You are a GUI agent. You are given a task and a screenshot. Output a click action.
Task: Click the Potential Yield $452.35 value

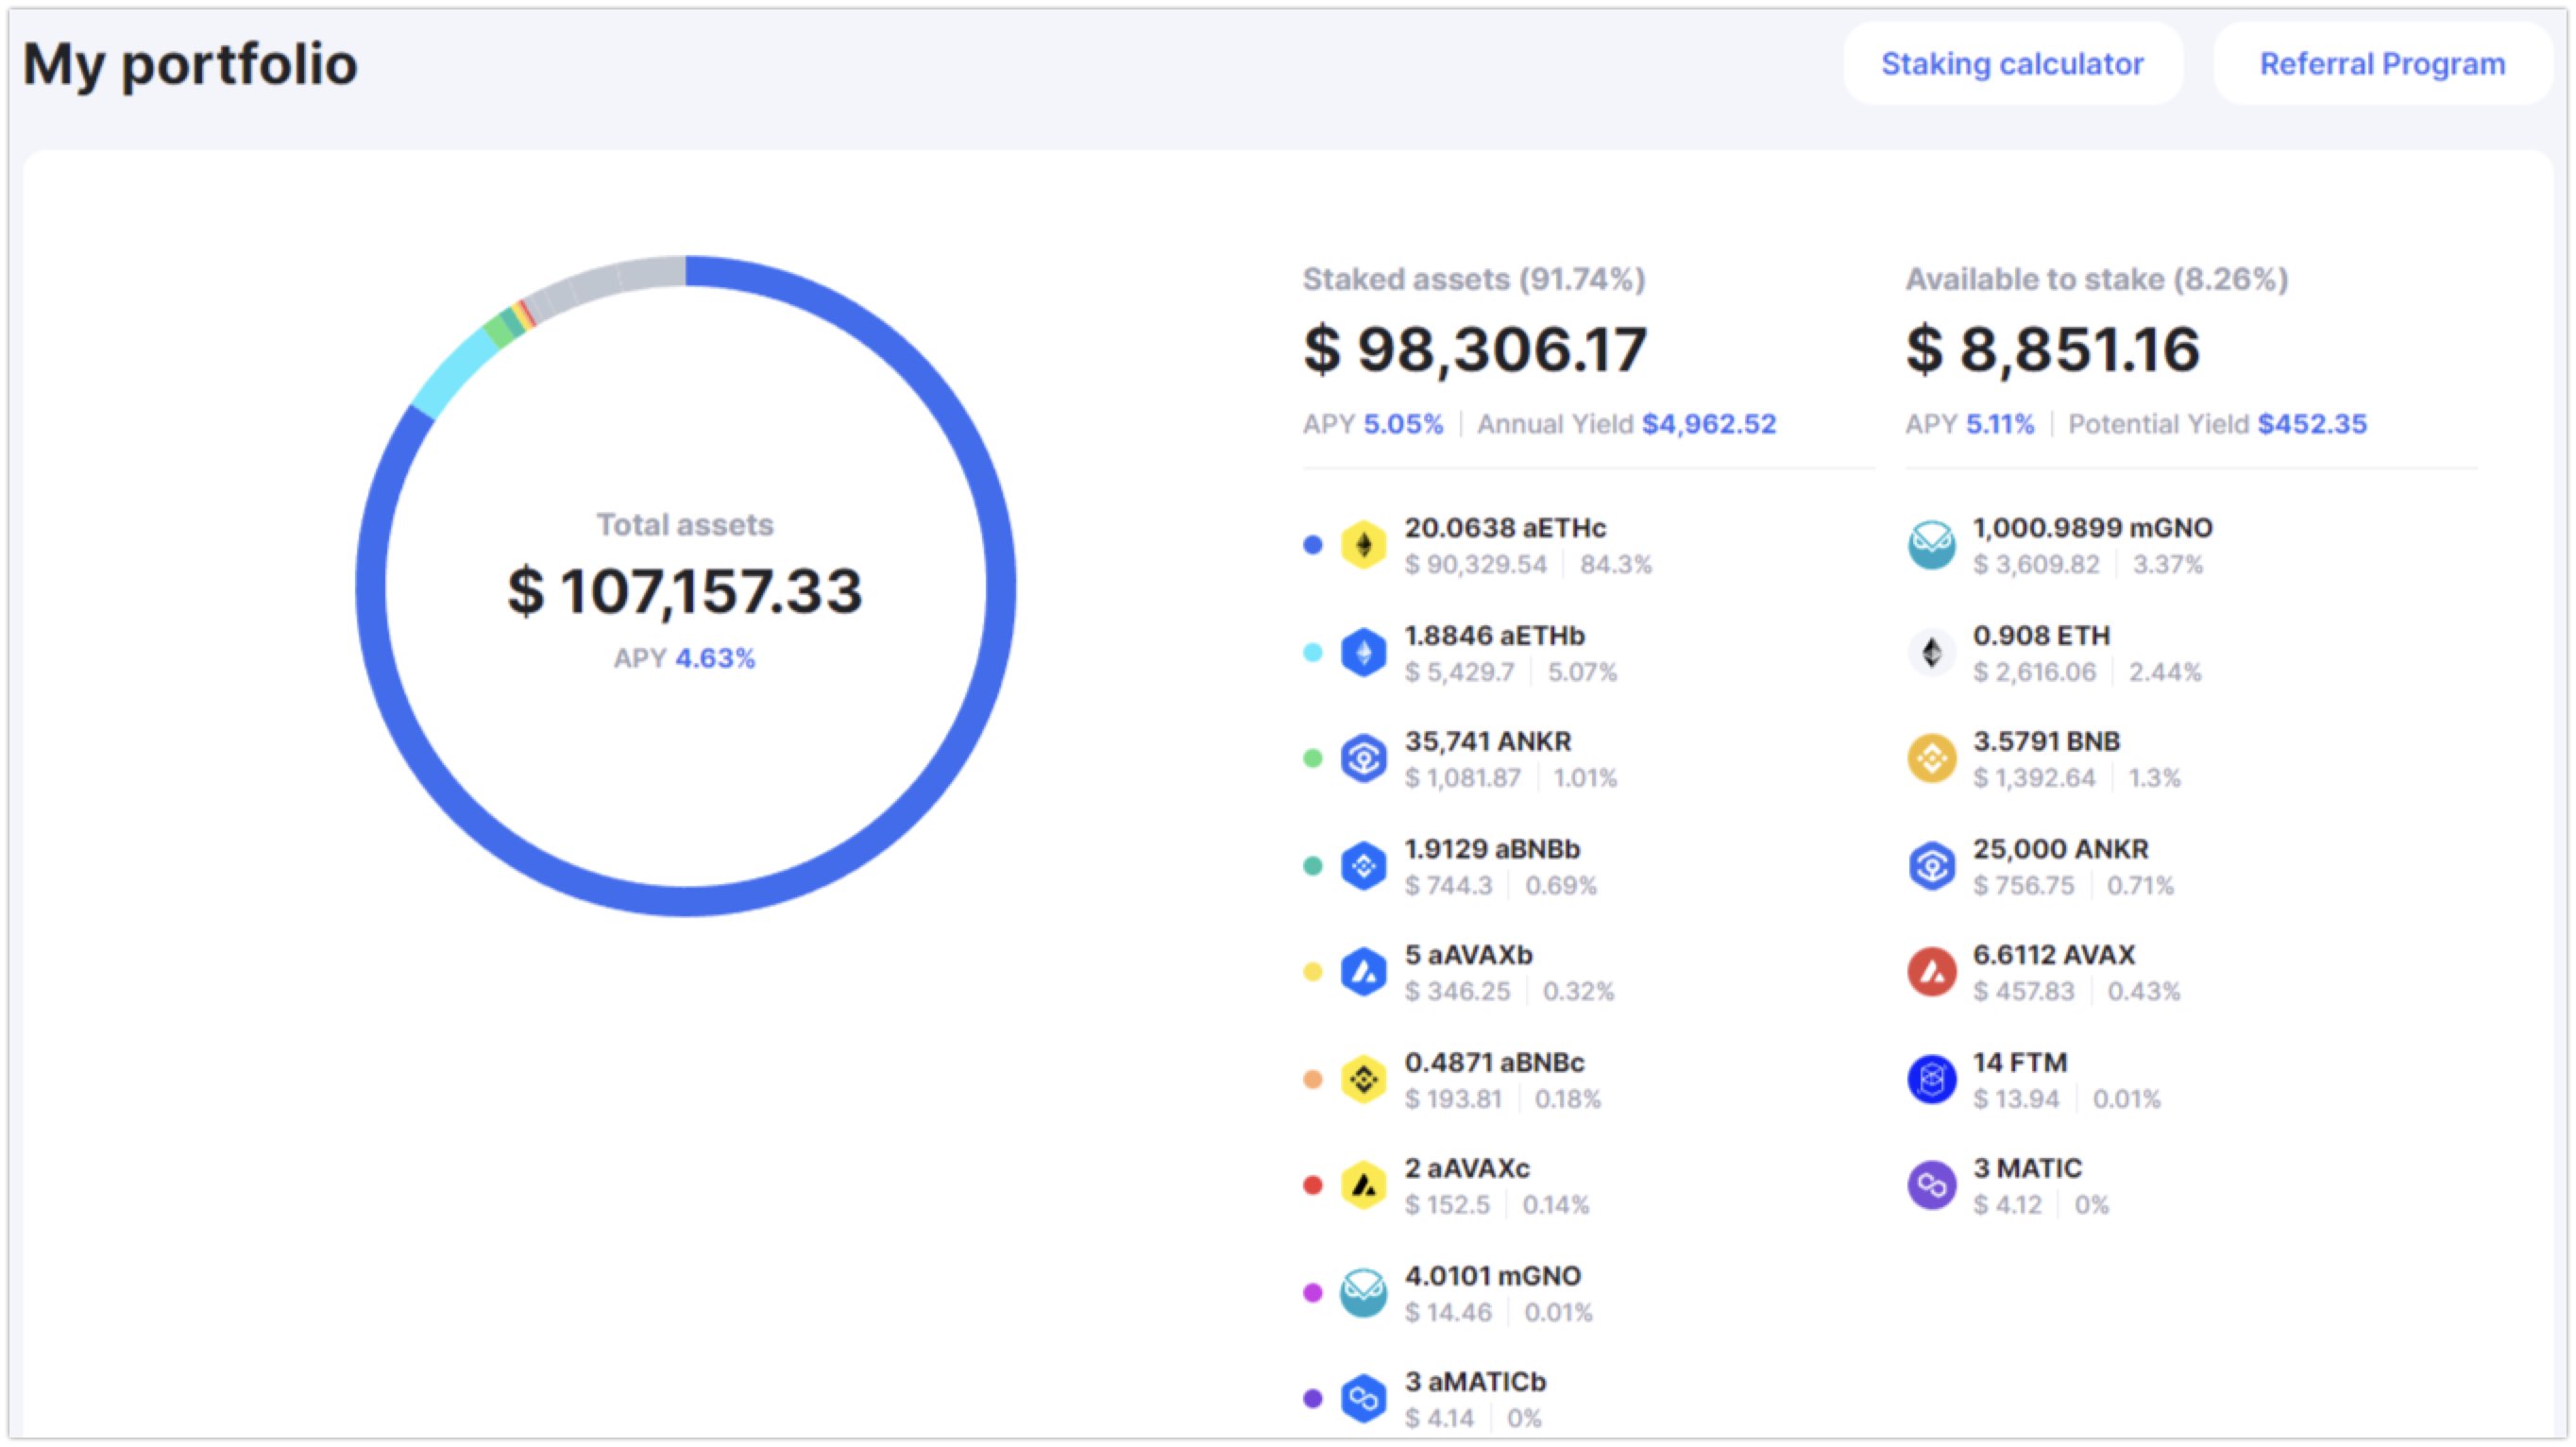(2312, 424)
